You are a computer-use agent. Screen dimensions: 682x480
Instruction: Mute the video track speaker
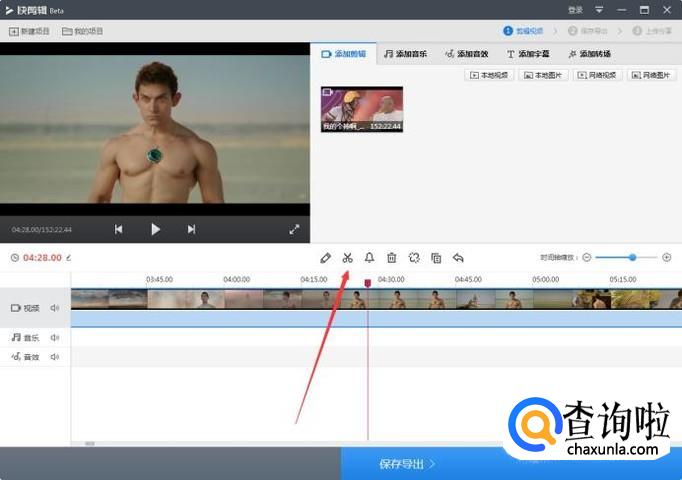point(55,308)
